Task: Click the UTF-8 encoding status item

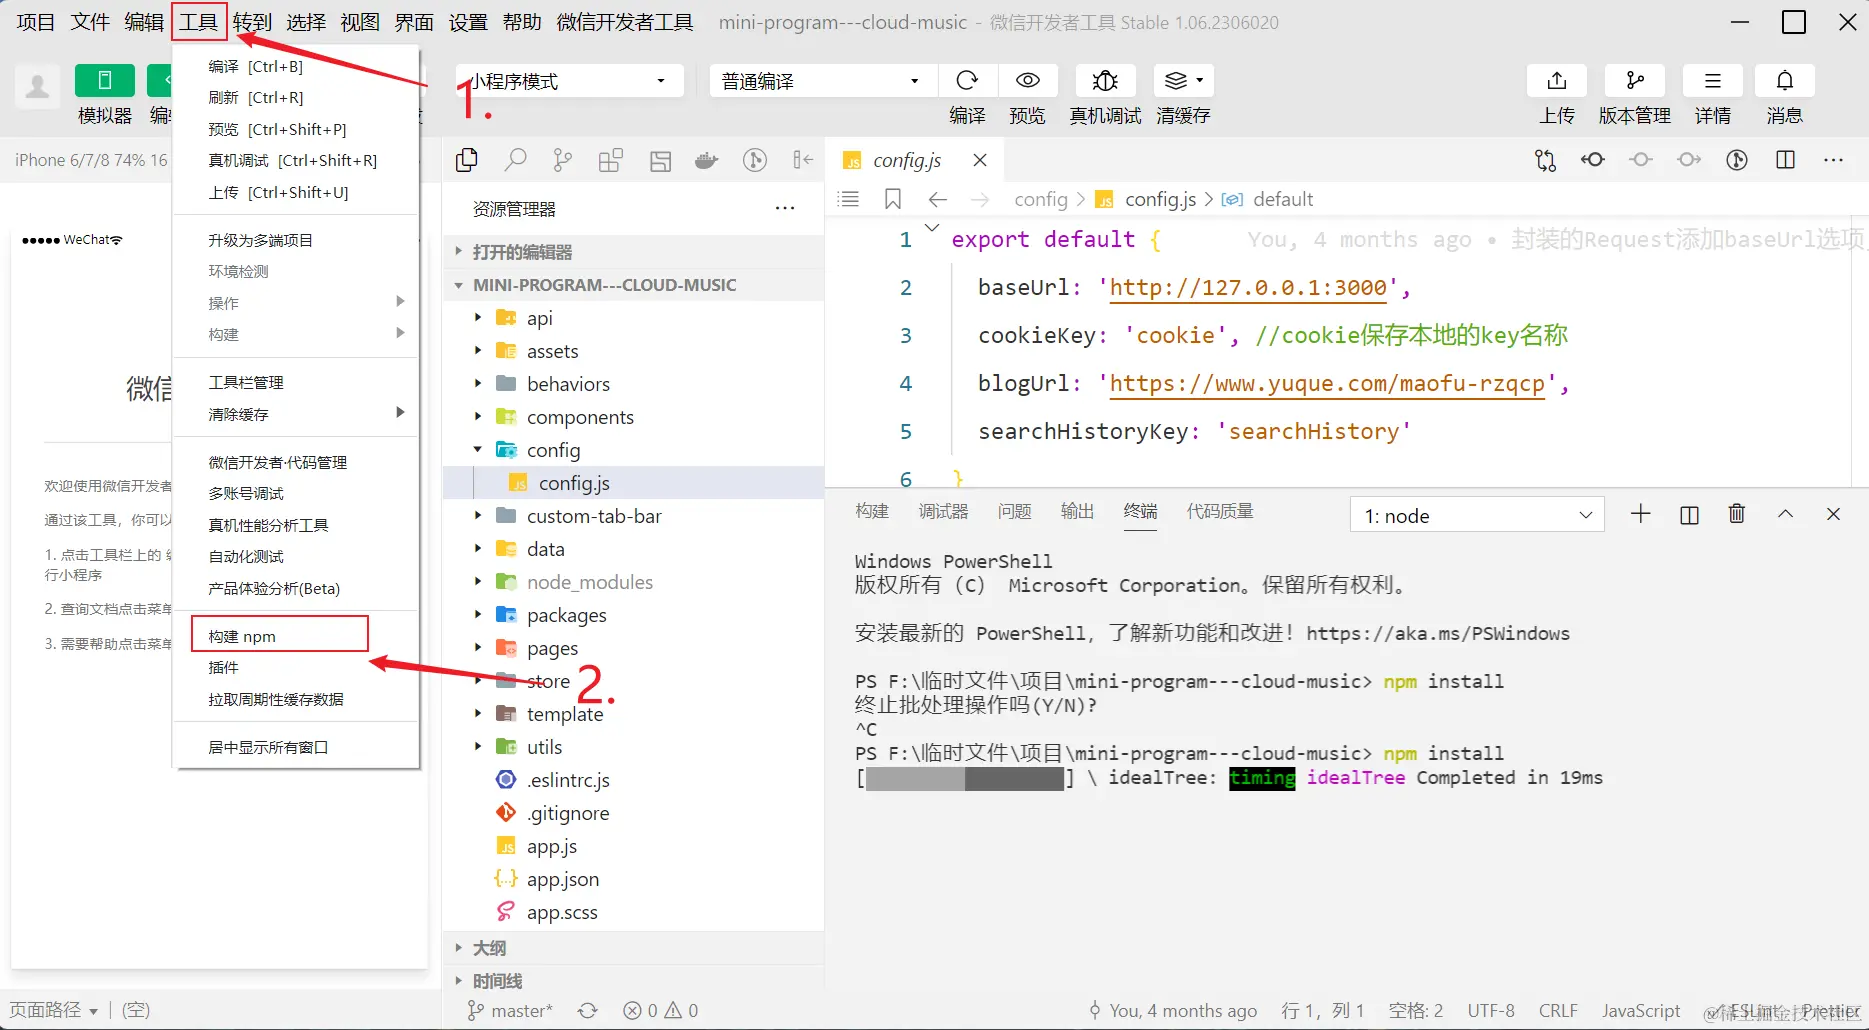Action: click(x=1491, y=1011)
